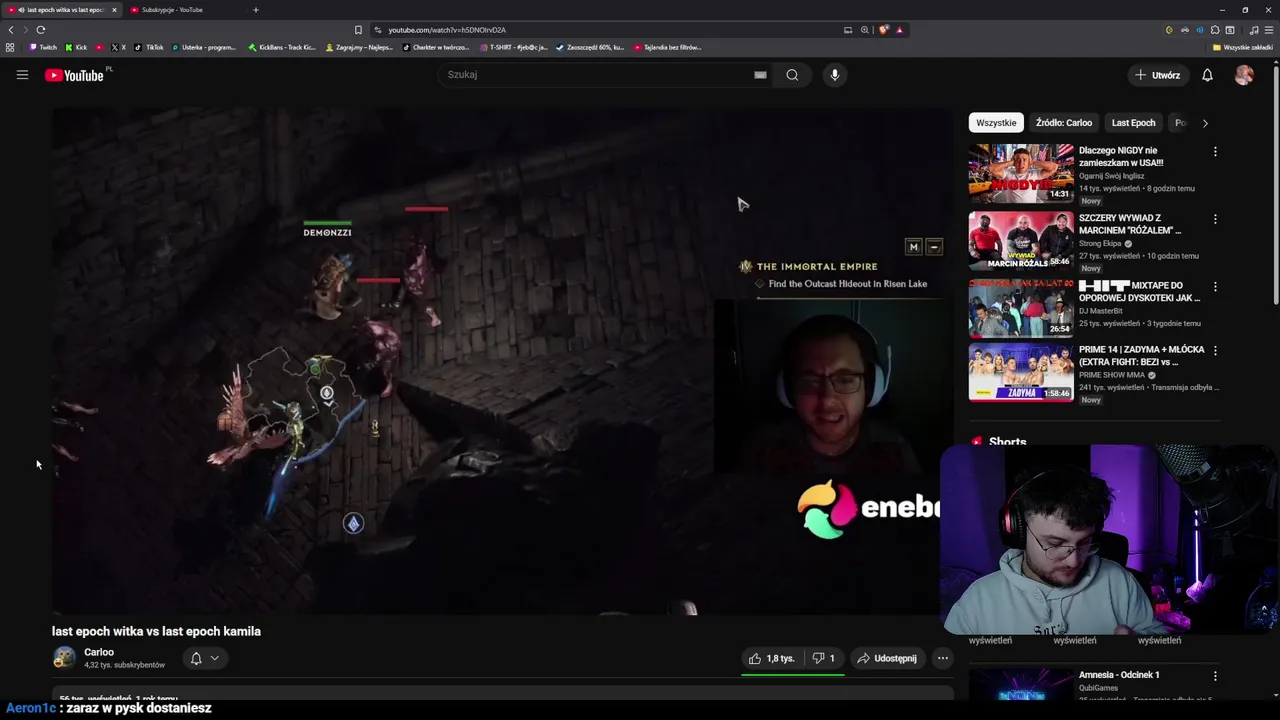Select the Źródło: Carloo filter chip

1064,123
